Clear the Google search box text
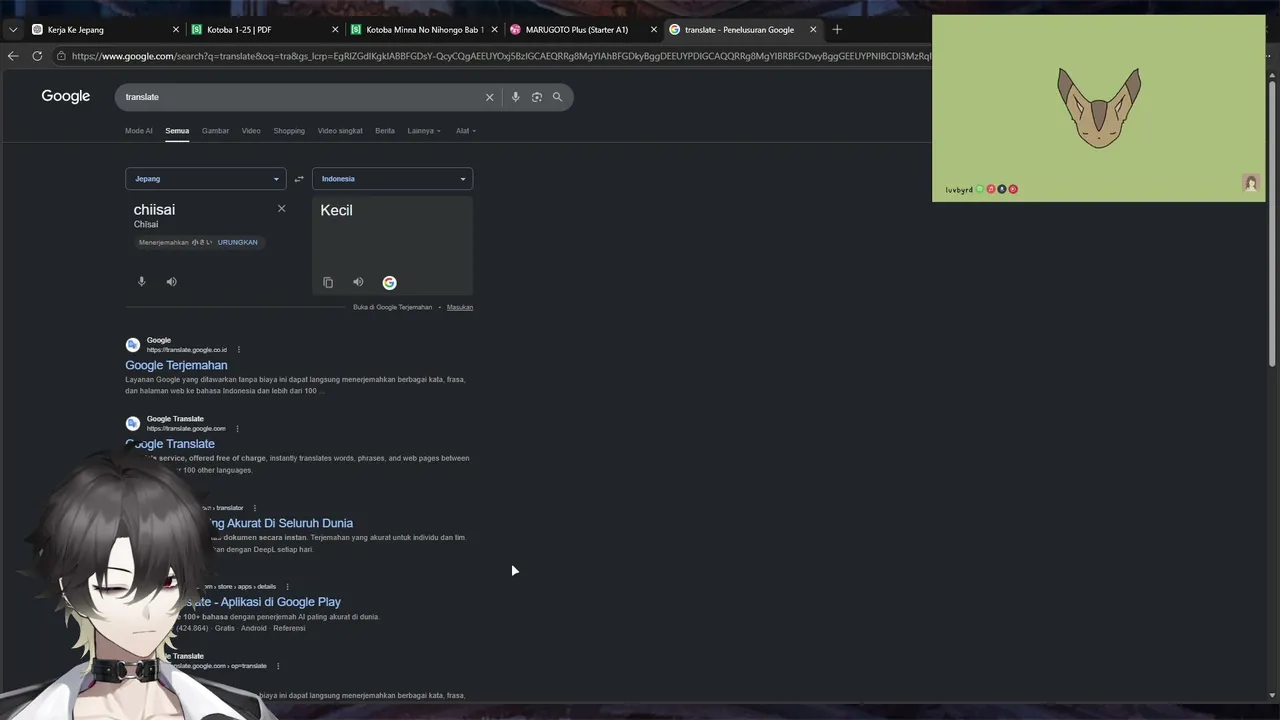This screenshot has height=720, width=1280. pyautogui.click(x=489, y=97)
